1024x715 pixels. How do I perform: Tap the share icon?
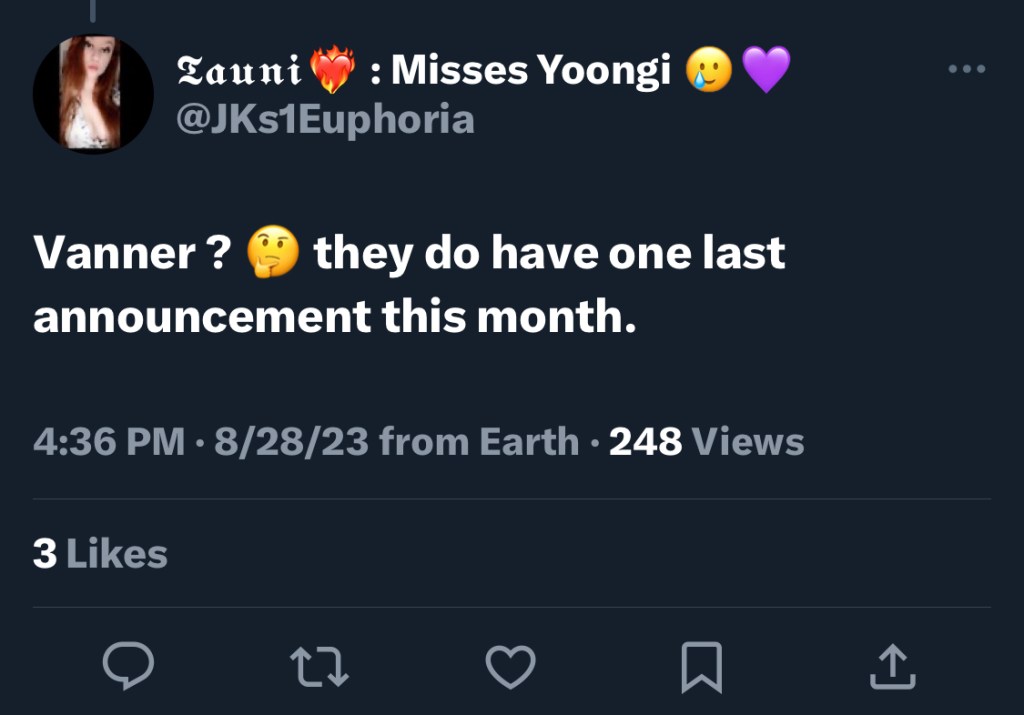(892, 665)
